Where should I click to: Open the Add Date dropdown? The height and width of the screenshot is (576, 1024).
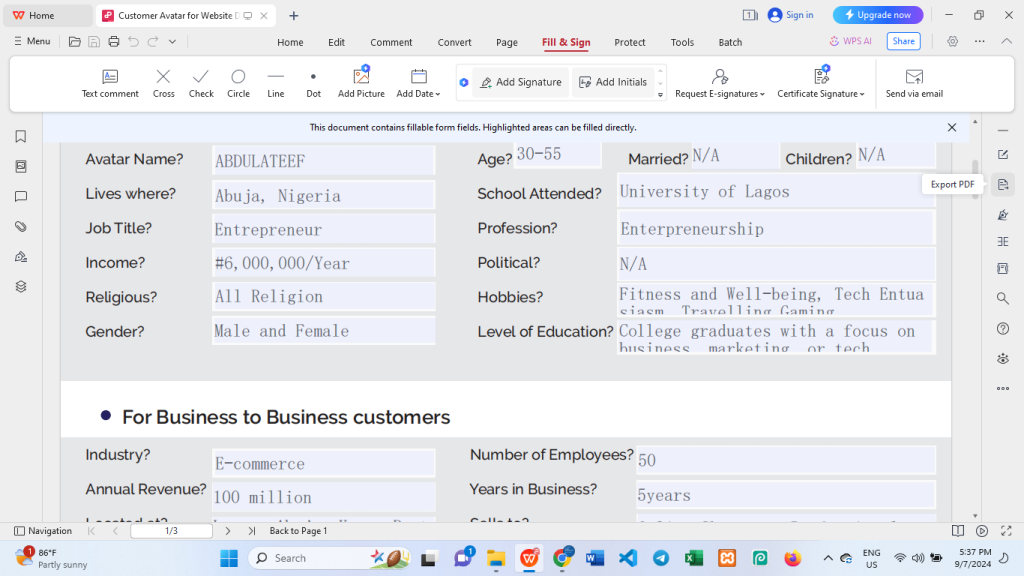pyautogui.click(x=419, y=84)
